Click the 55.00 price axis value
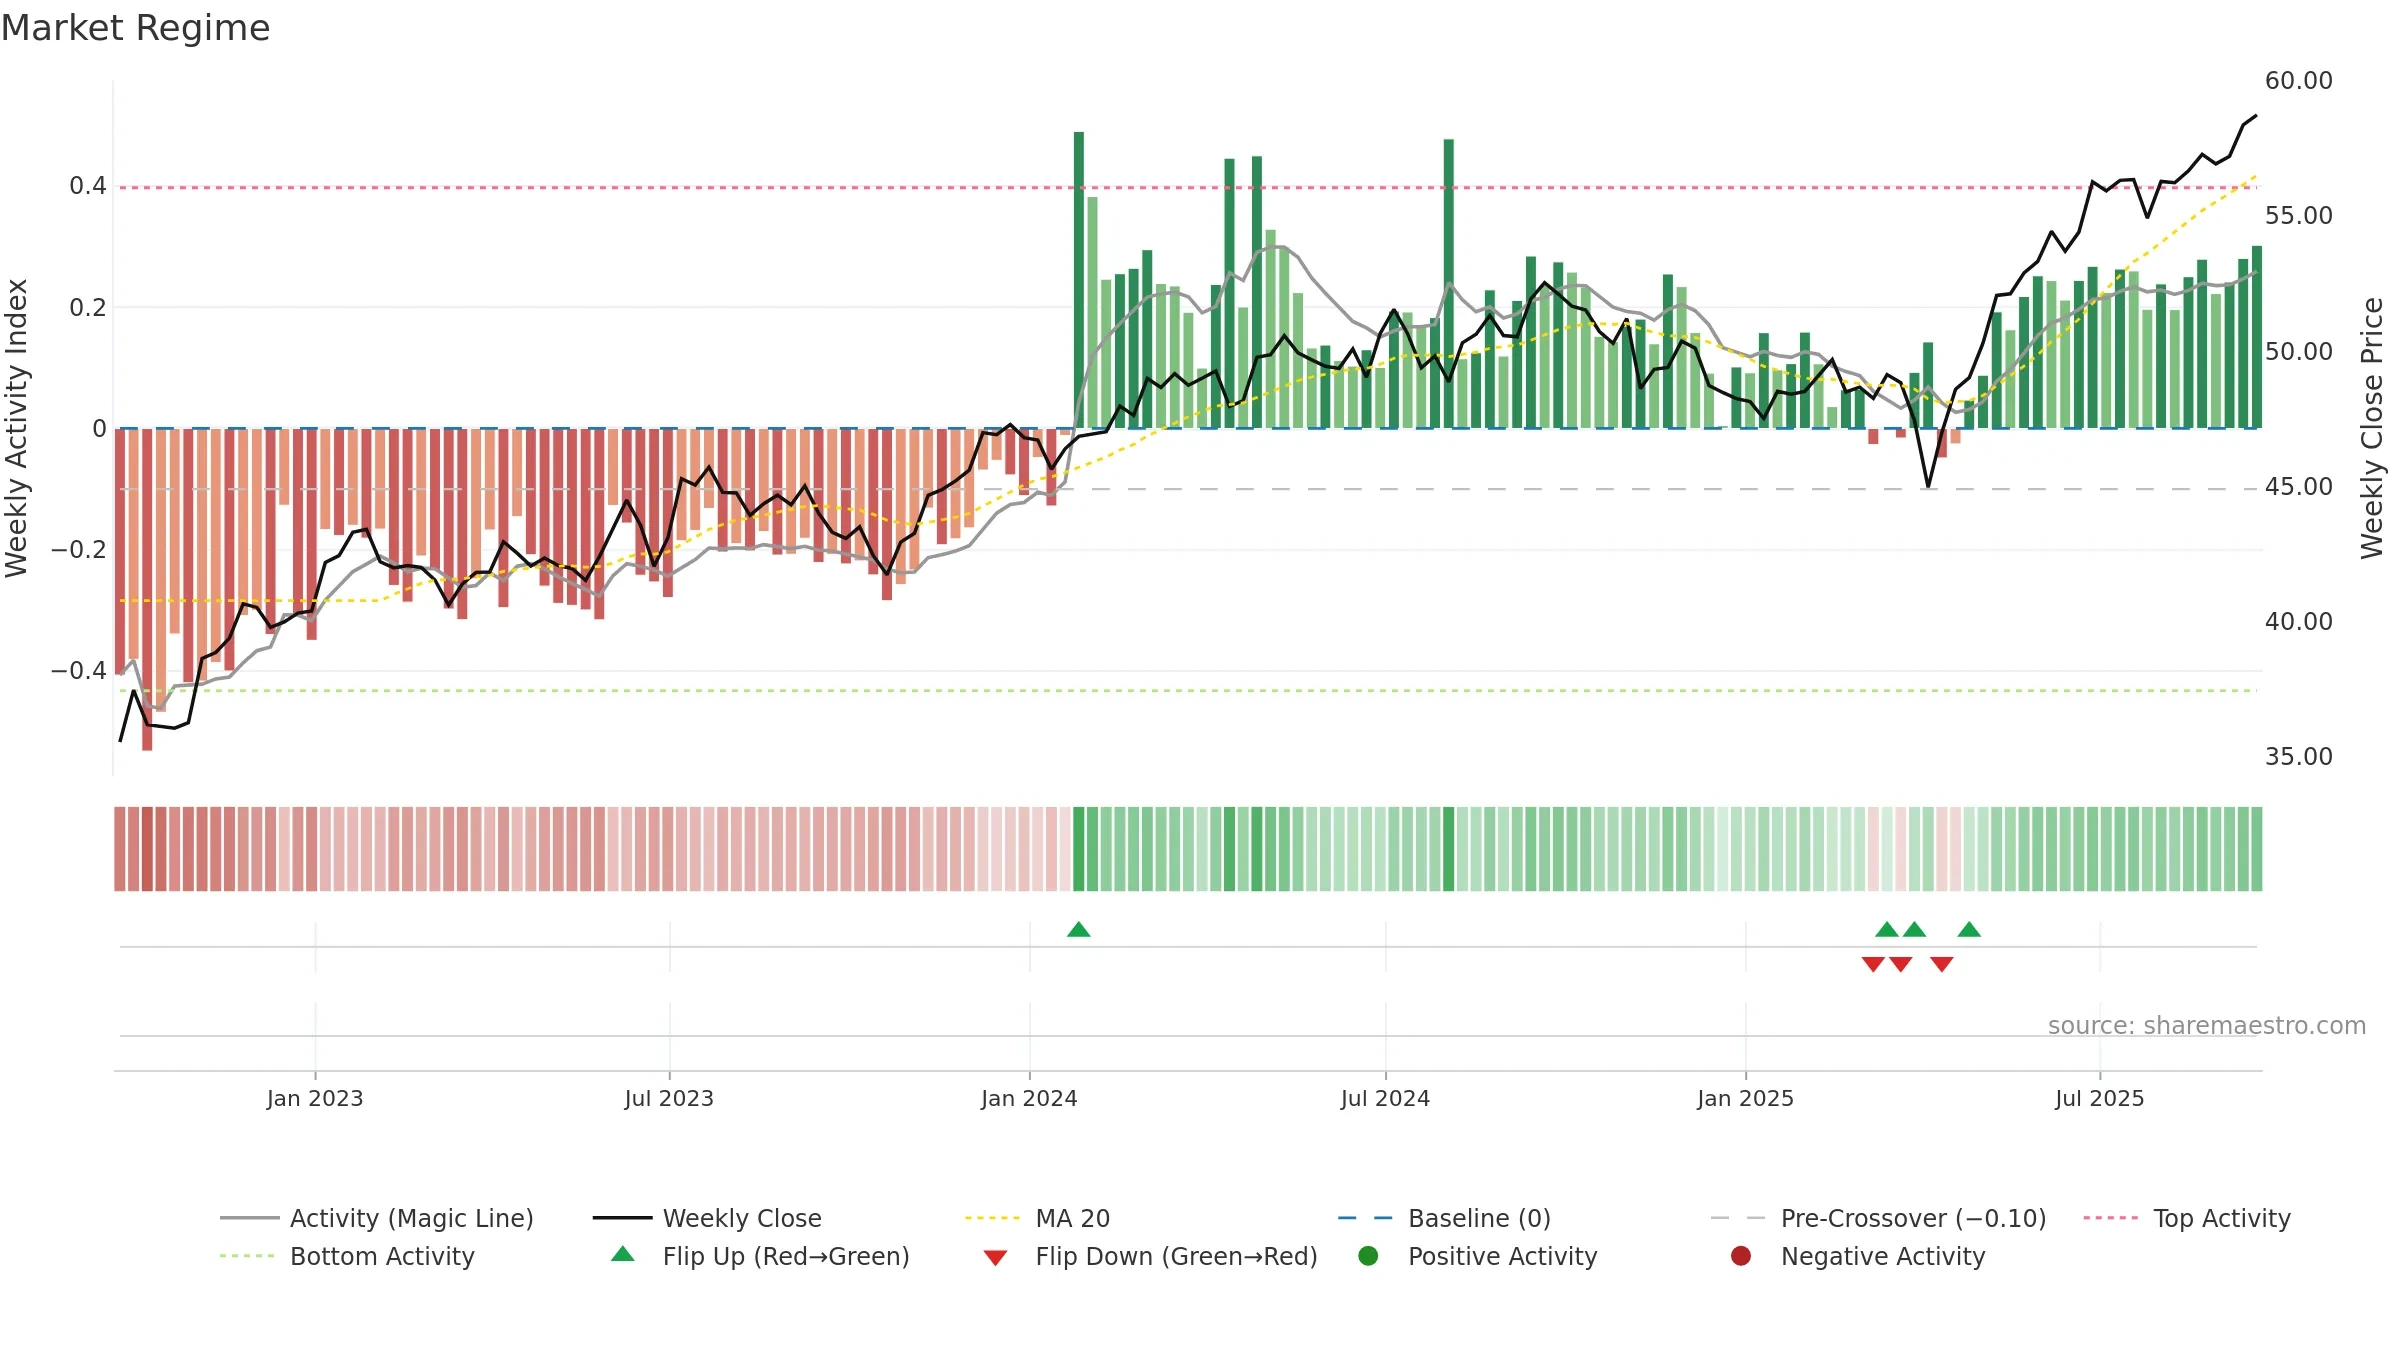The height and width of the screenshot is (1350, 2400). [x=2299, y=216]
